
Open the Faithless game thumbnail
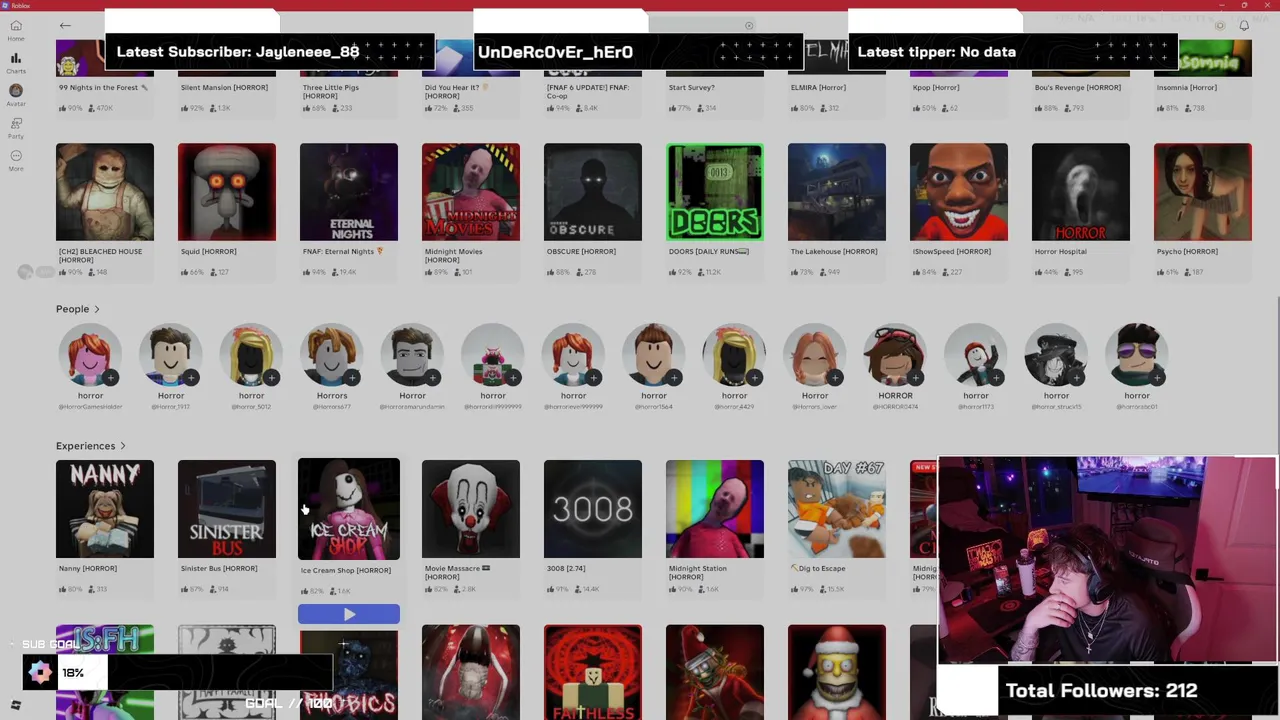[593, 672]
